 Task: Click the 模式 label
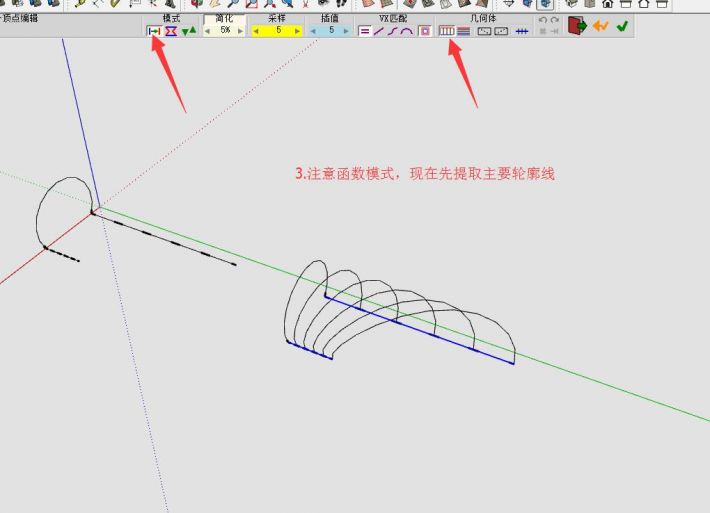pos(172,19)
